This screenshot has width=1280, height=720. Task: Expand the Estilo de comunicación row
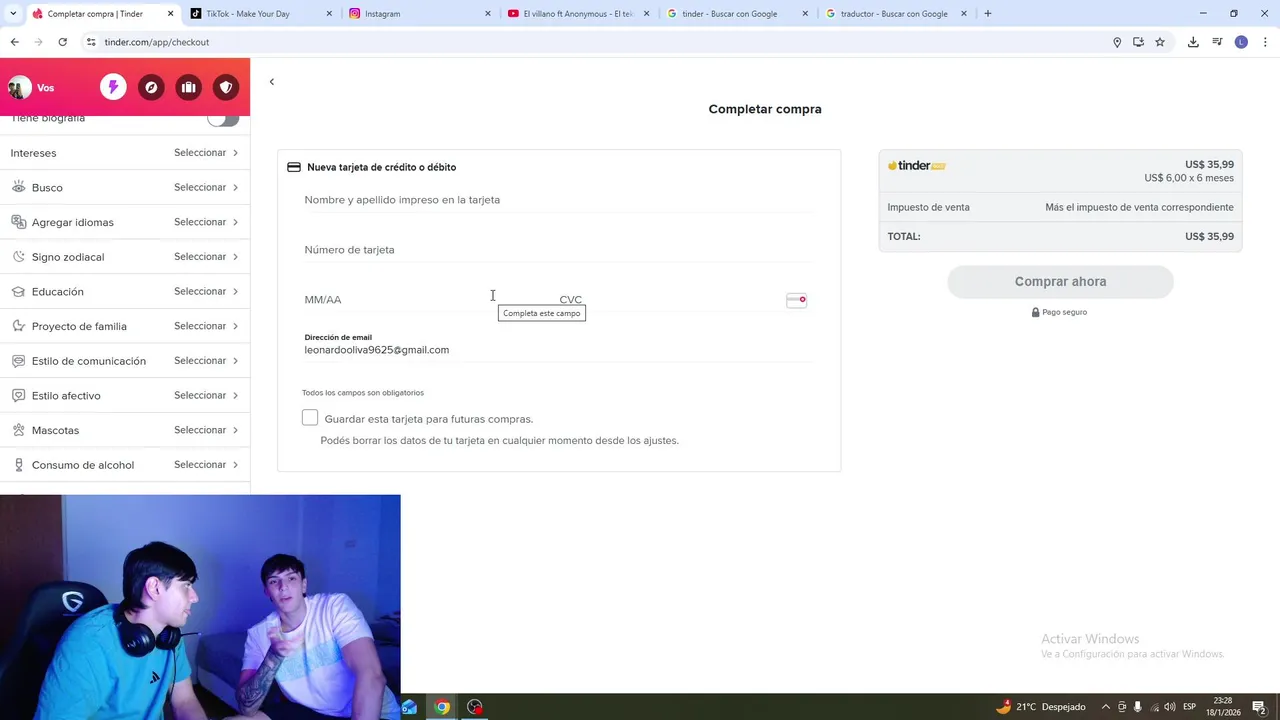pyautogui.click(x=125, y=361)
